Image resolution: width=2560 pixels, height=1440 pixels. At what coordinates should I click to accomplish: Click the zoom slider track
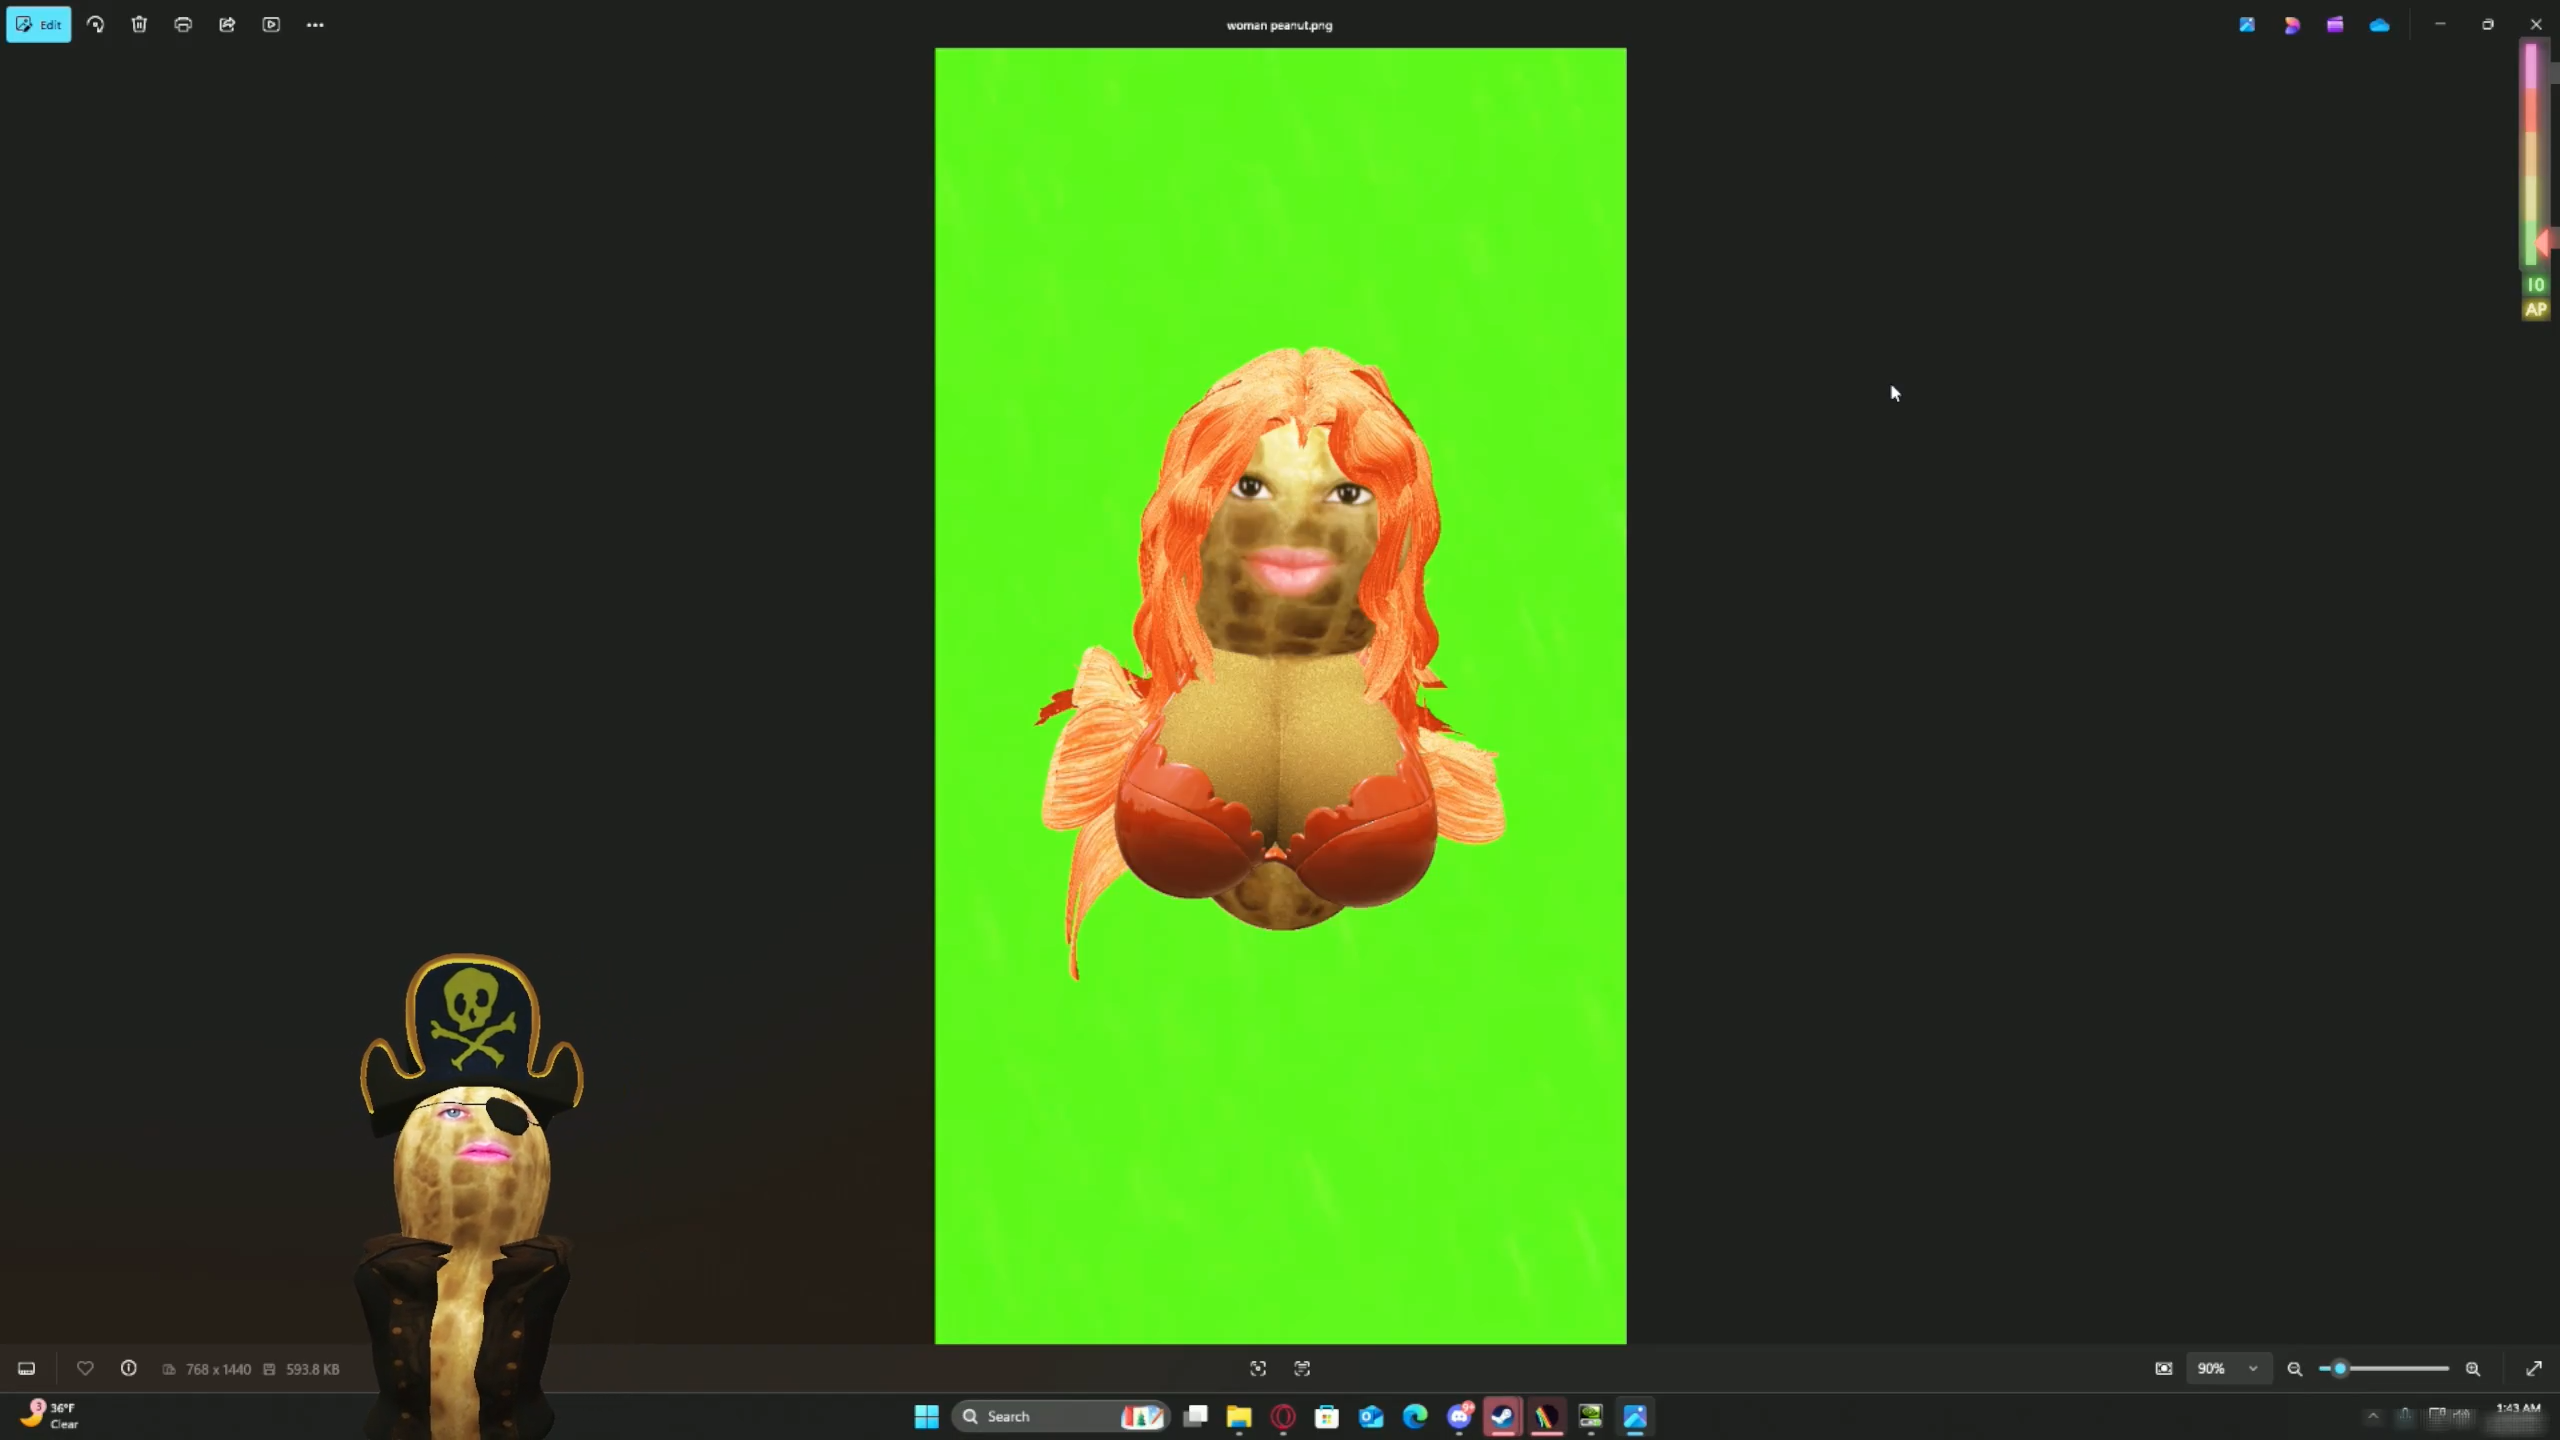pyautogui.click(x=2400, y=1368)
